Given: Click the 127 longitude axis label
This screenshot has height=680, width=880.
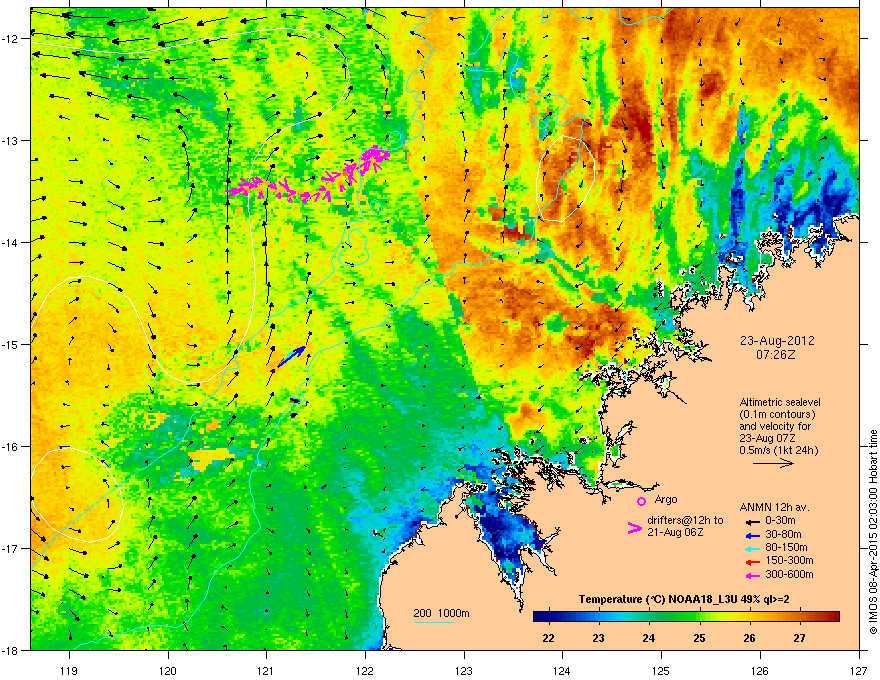Looking at the screenshot, I should click(859, 670).
